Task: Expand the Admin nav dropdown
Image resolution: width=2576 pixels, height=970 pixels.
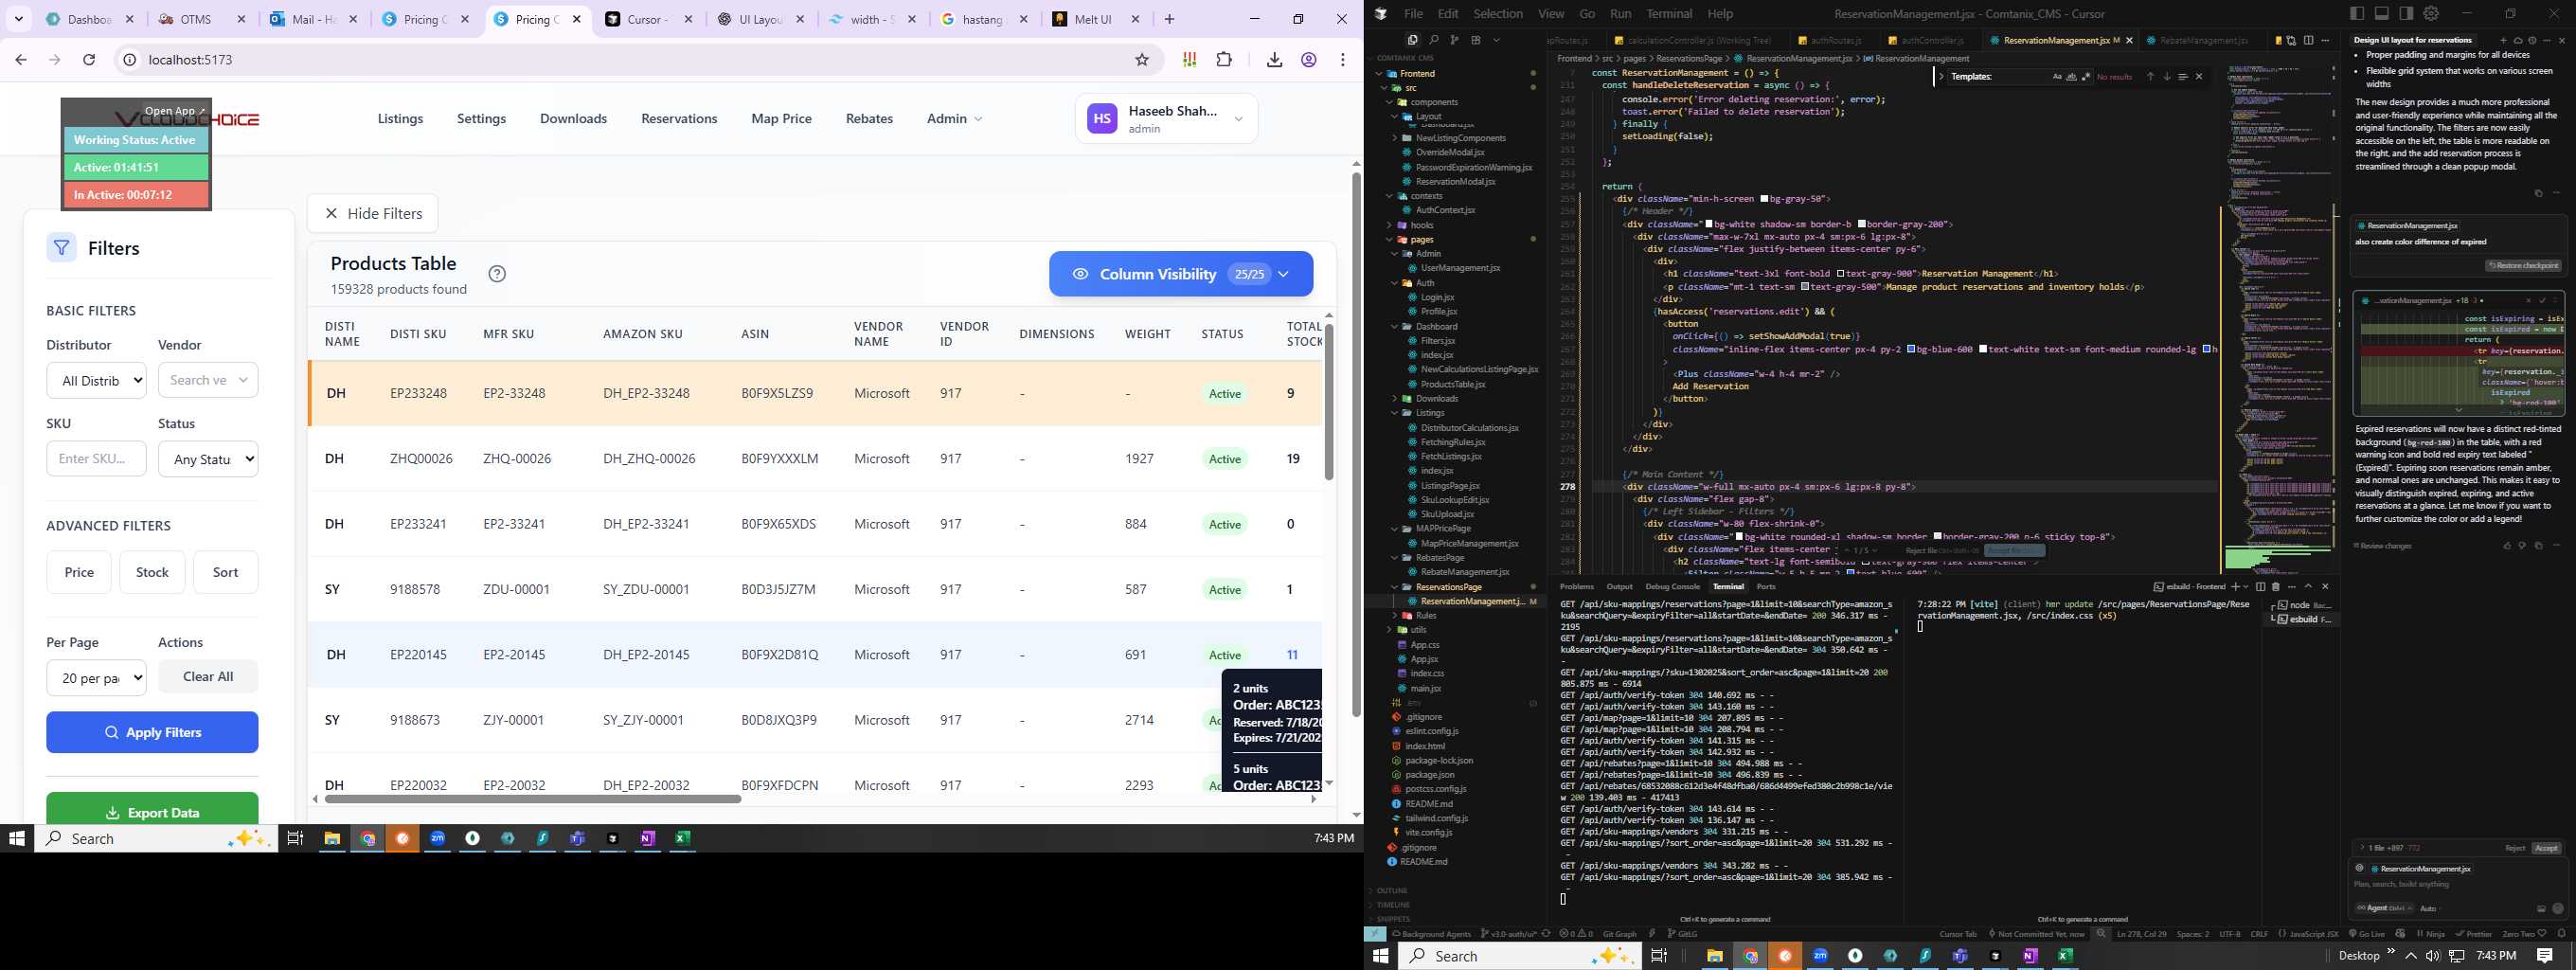Action: click(x=954, y=118)
